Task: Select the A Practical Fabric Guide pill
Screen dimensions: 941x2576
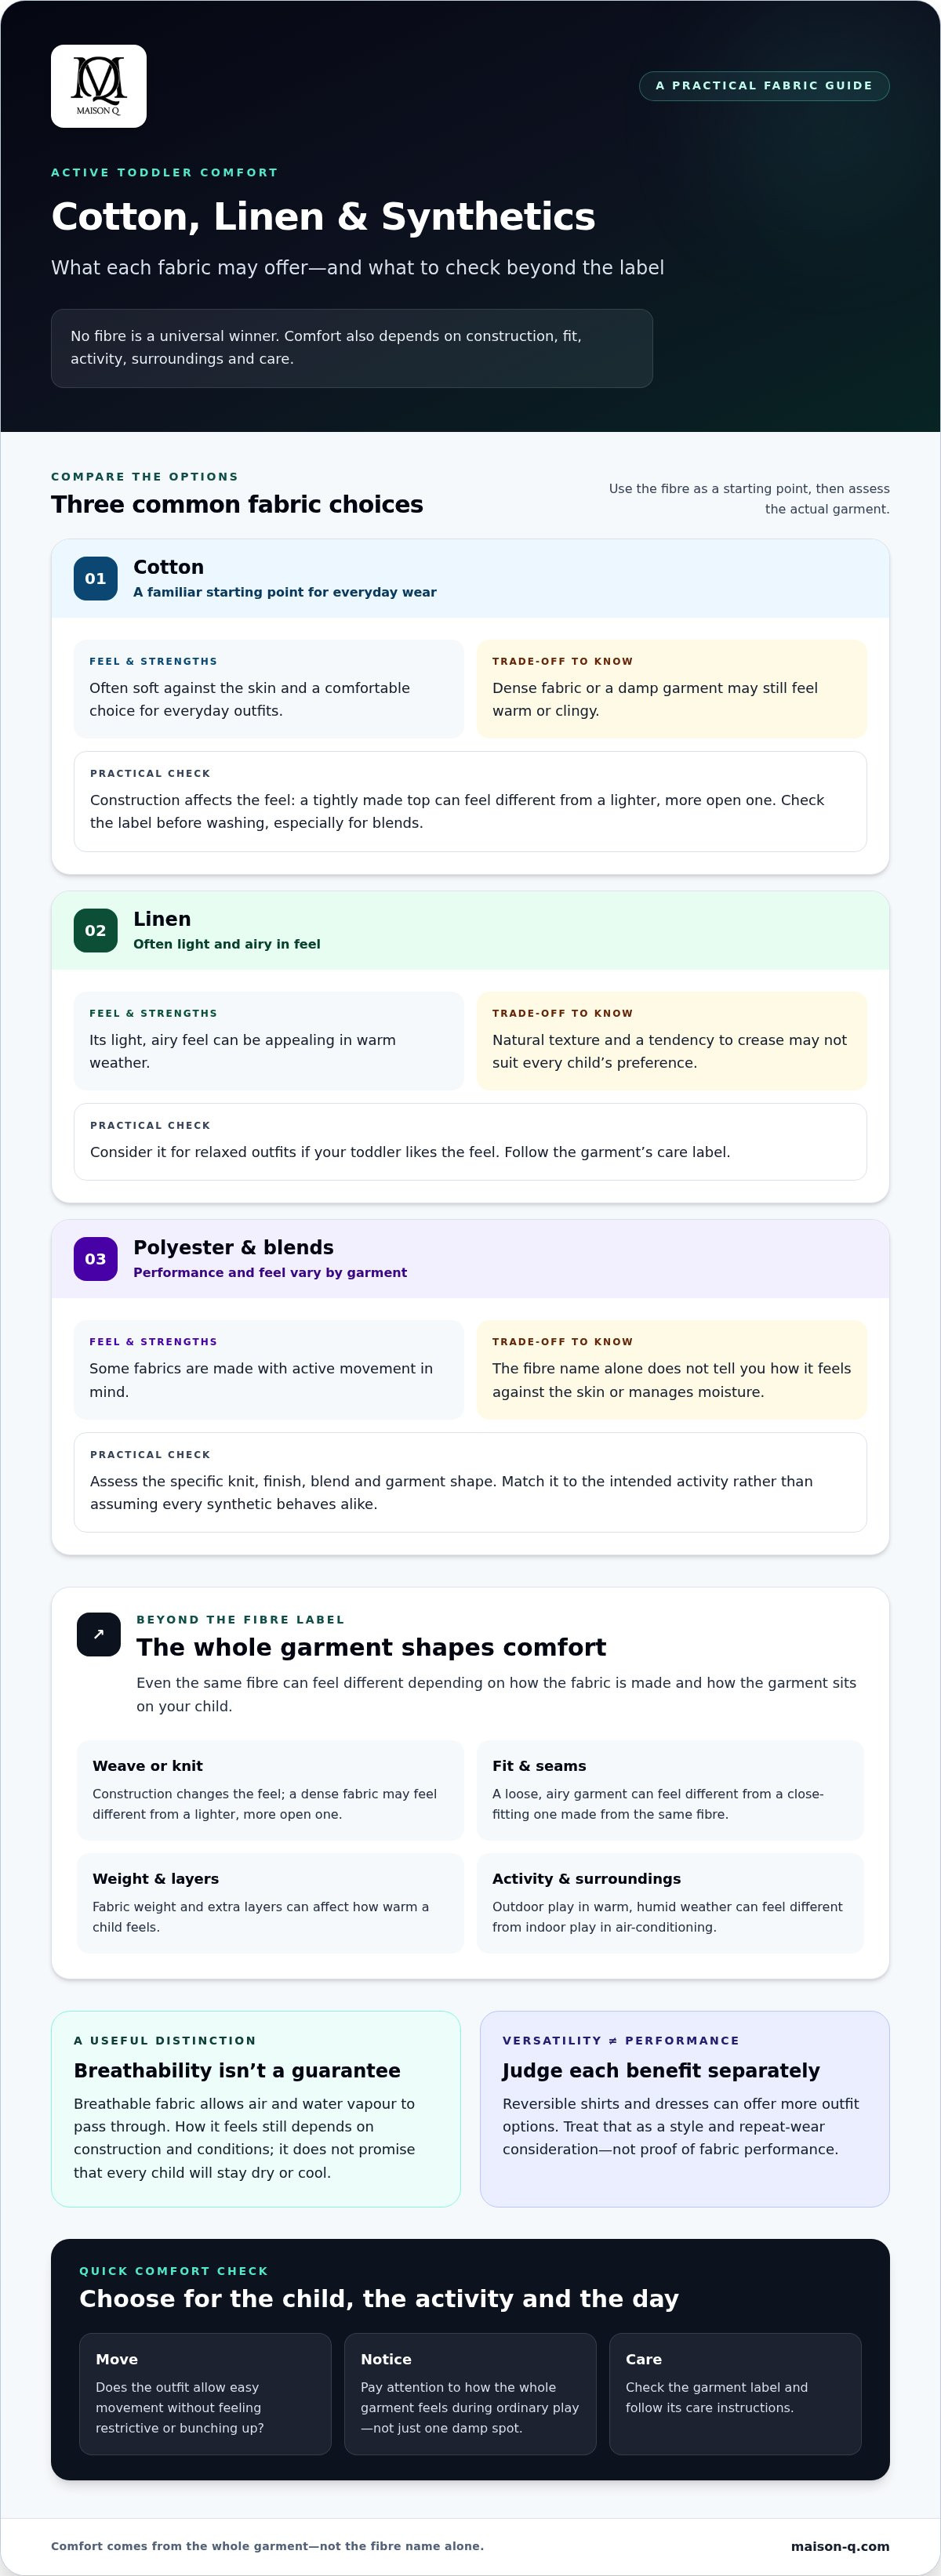Action: coord(764,86)
